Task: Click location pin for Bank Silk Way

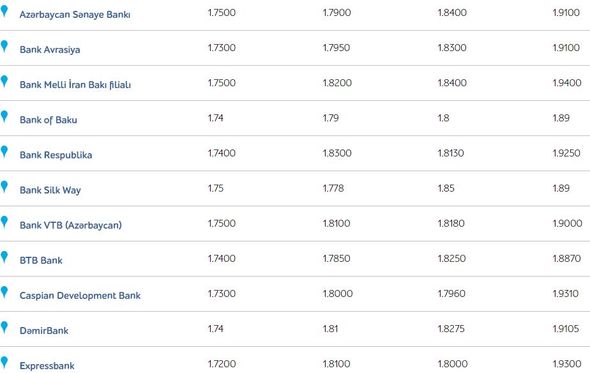Action: pyautogui.click(x=4, y=187)
